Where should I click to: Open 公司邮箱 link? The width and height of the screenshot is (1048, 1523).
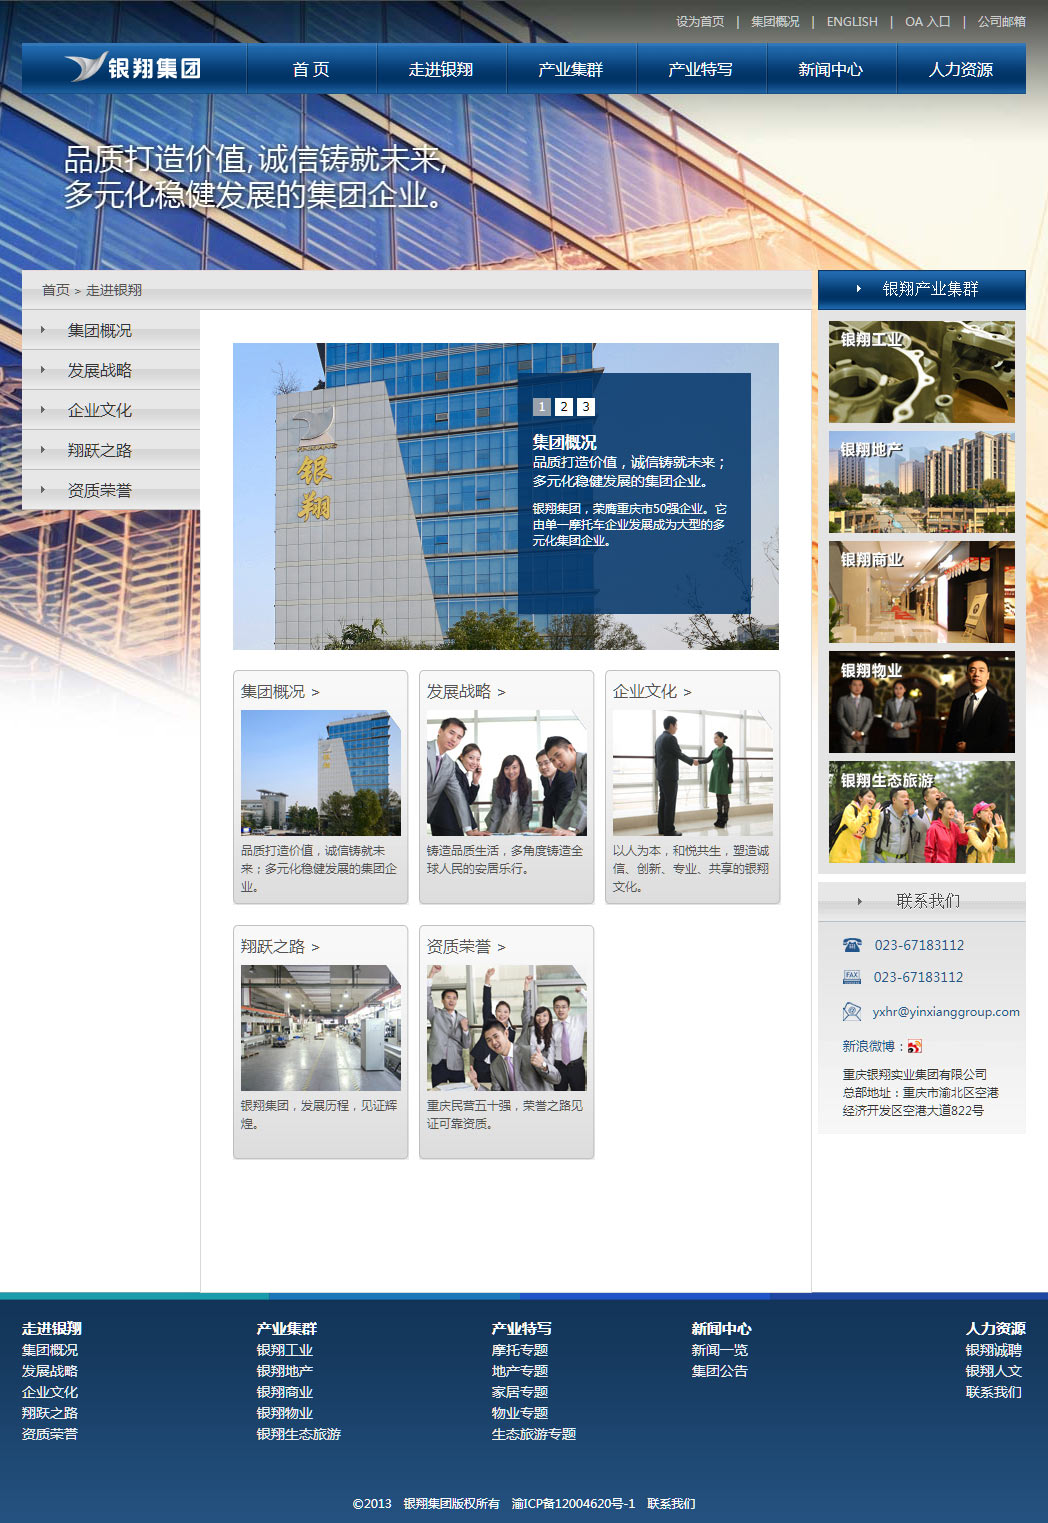(x=1002, y=21)
